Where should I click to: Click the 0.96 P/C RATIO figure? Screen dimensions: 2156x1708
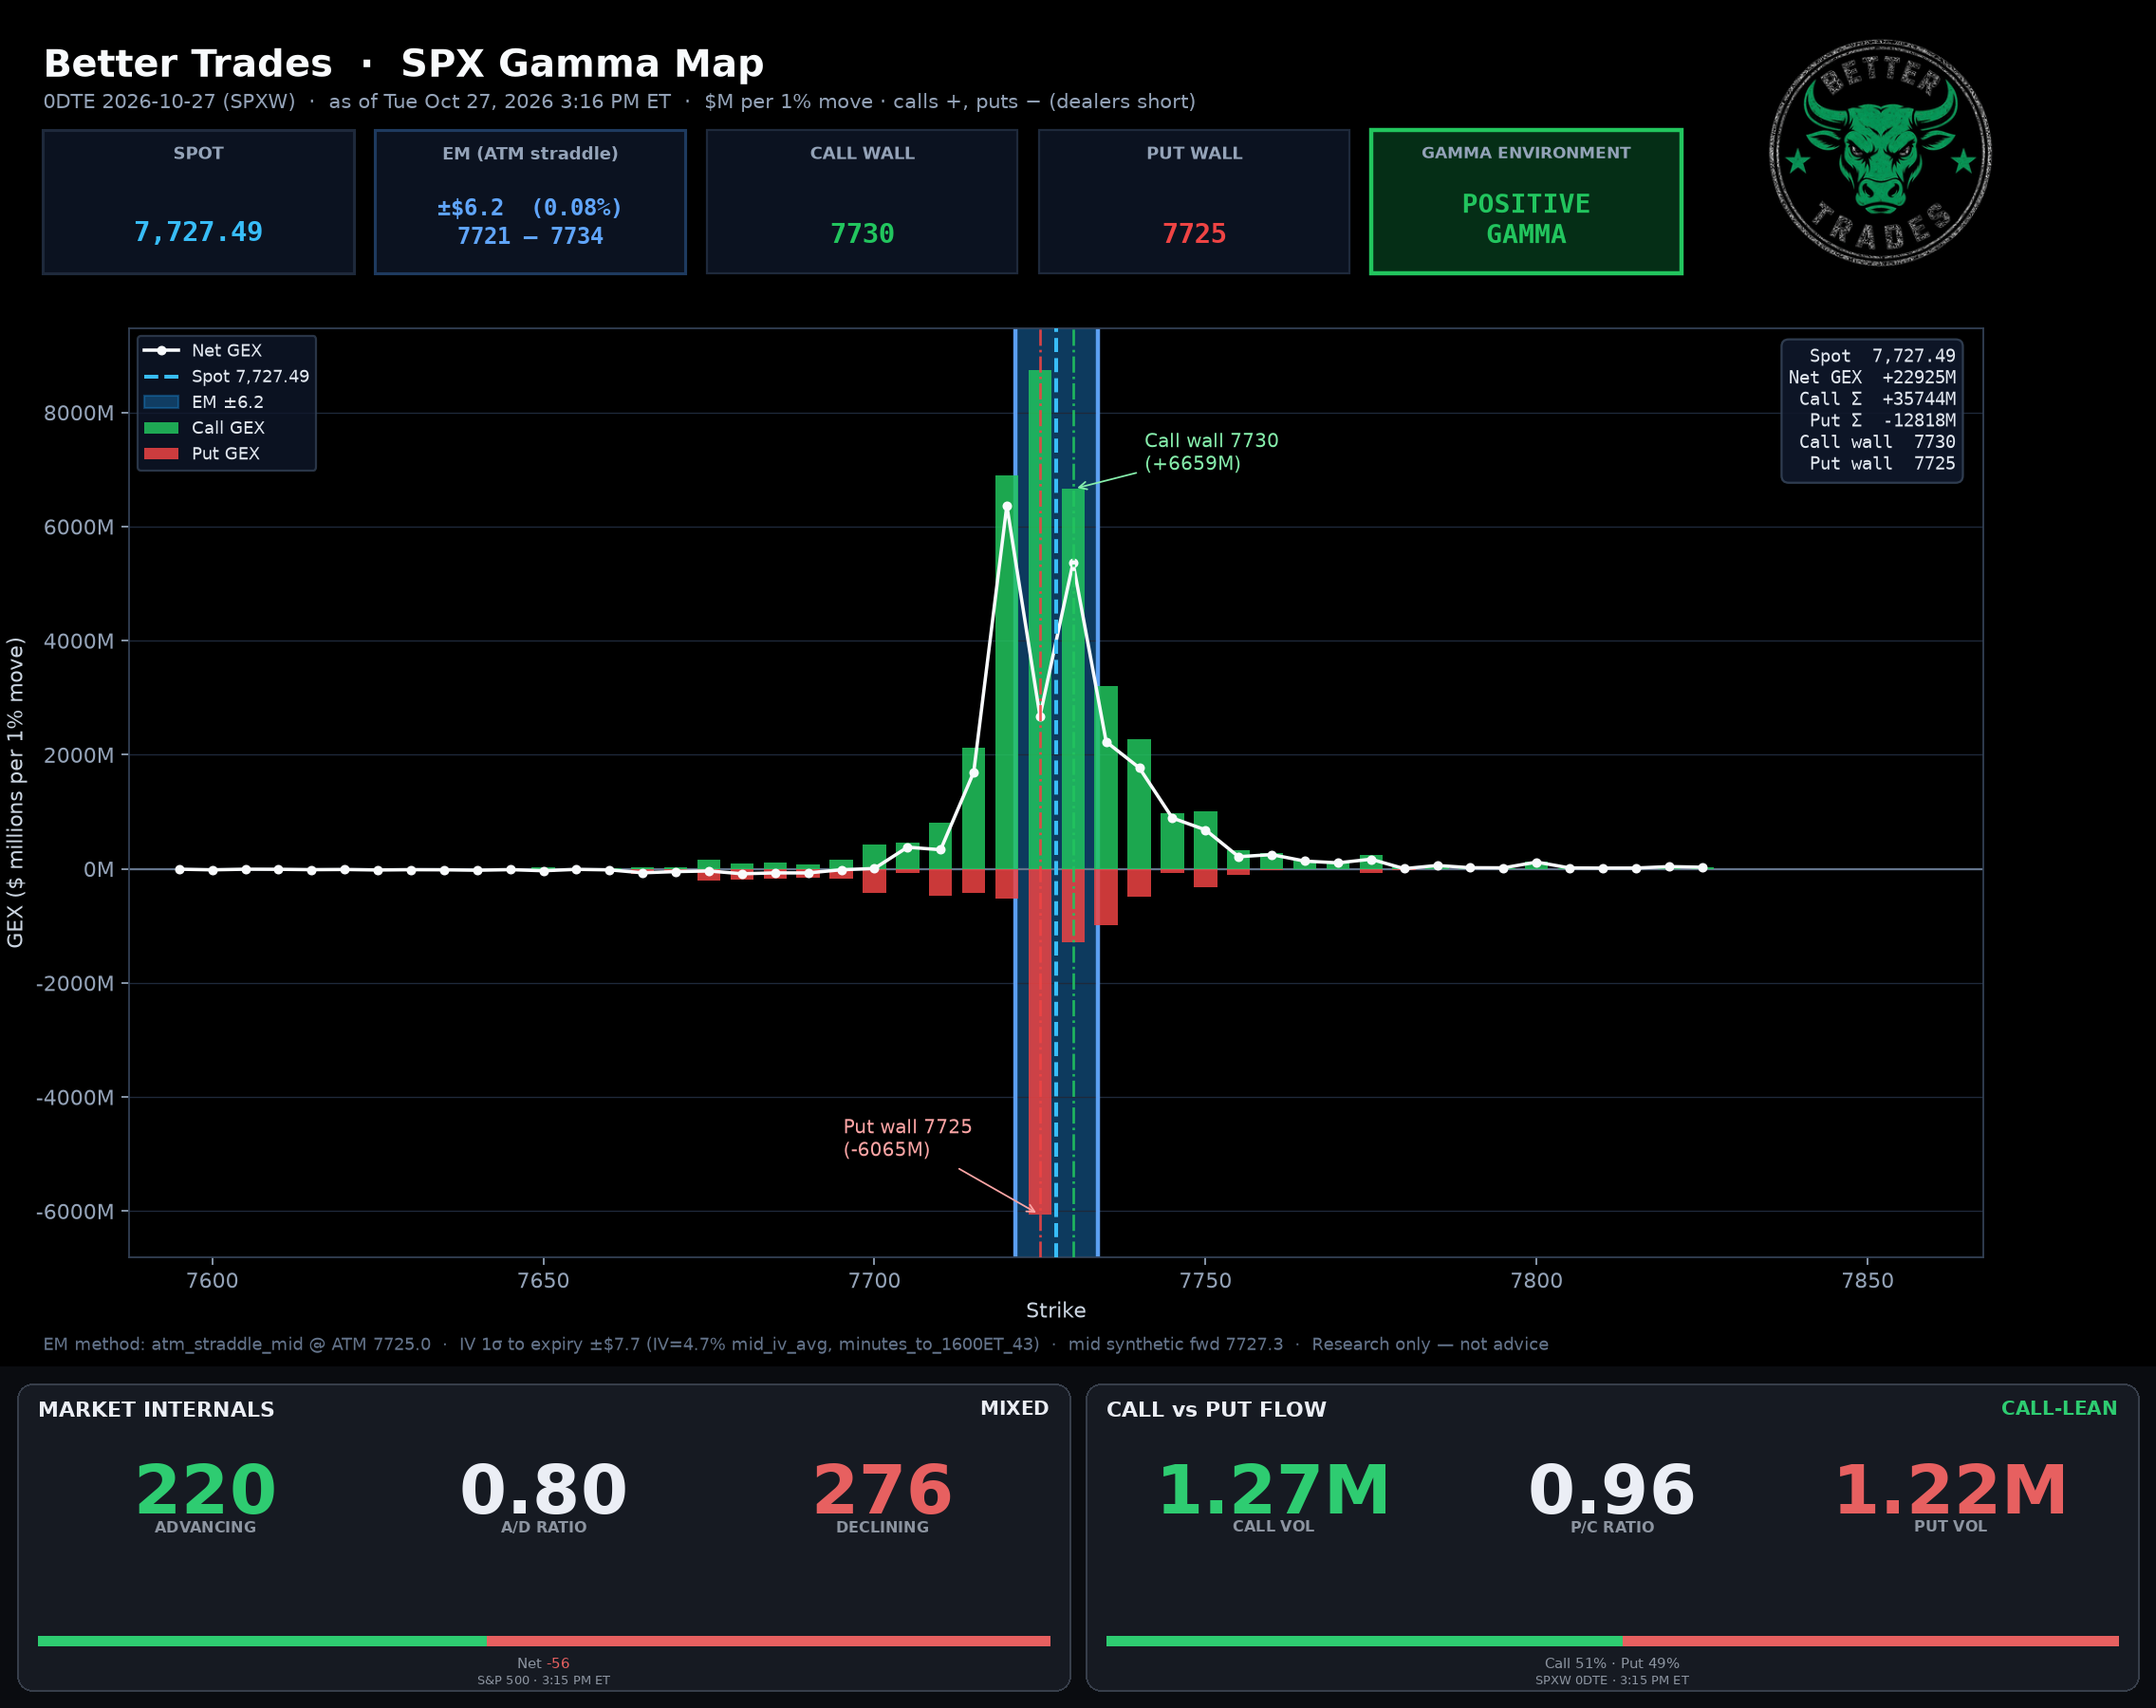click(x=1612, y=1490)
